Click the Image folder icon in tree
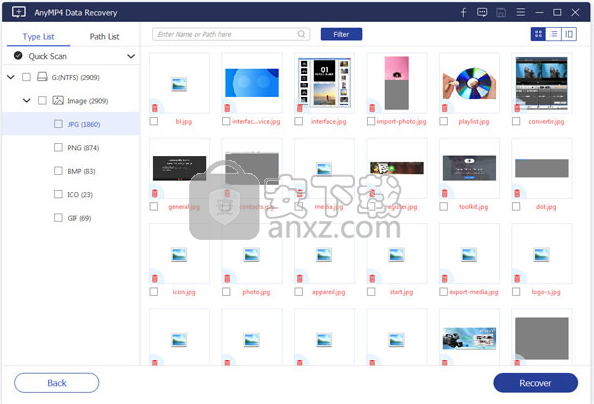594x404 pixels. (x=58, y=100)
